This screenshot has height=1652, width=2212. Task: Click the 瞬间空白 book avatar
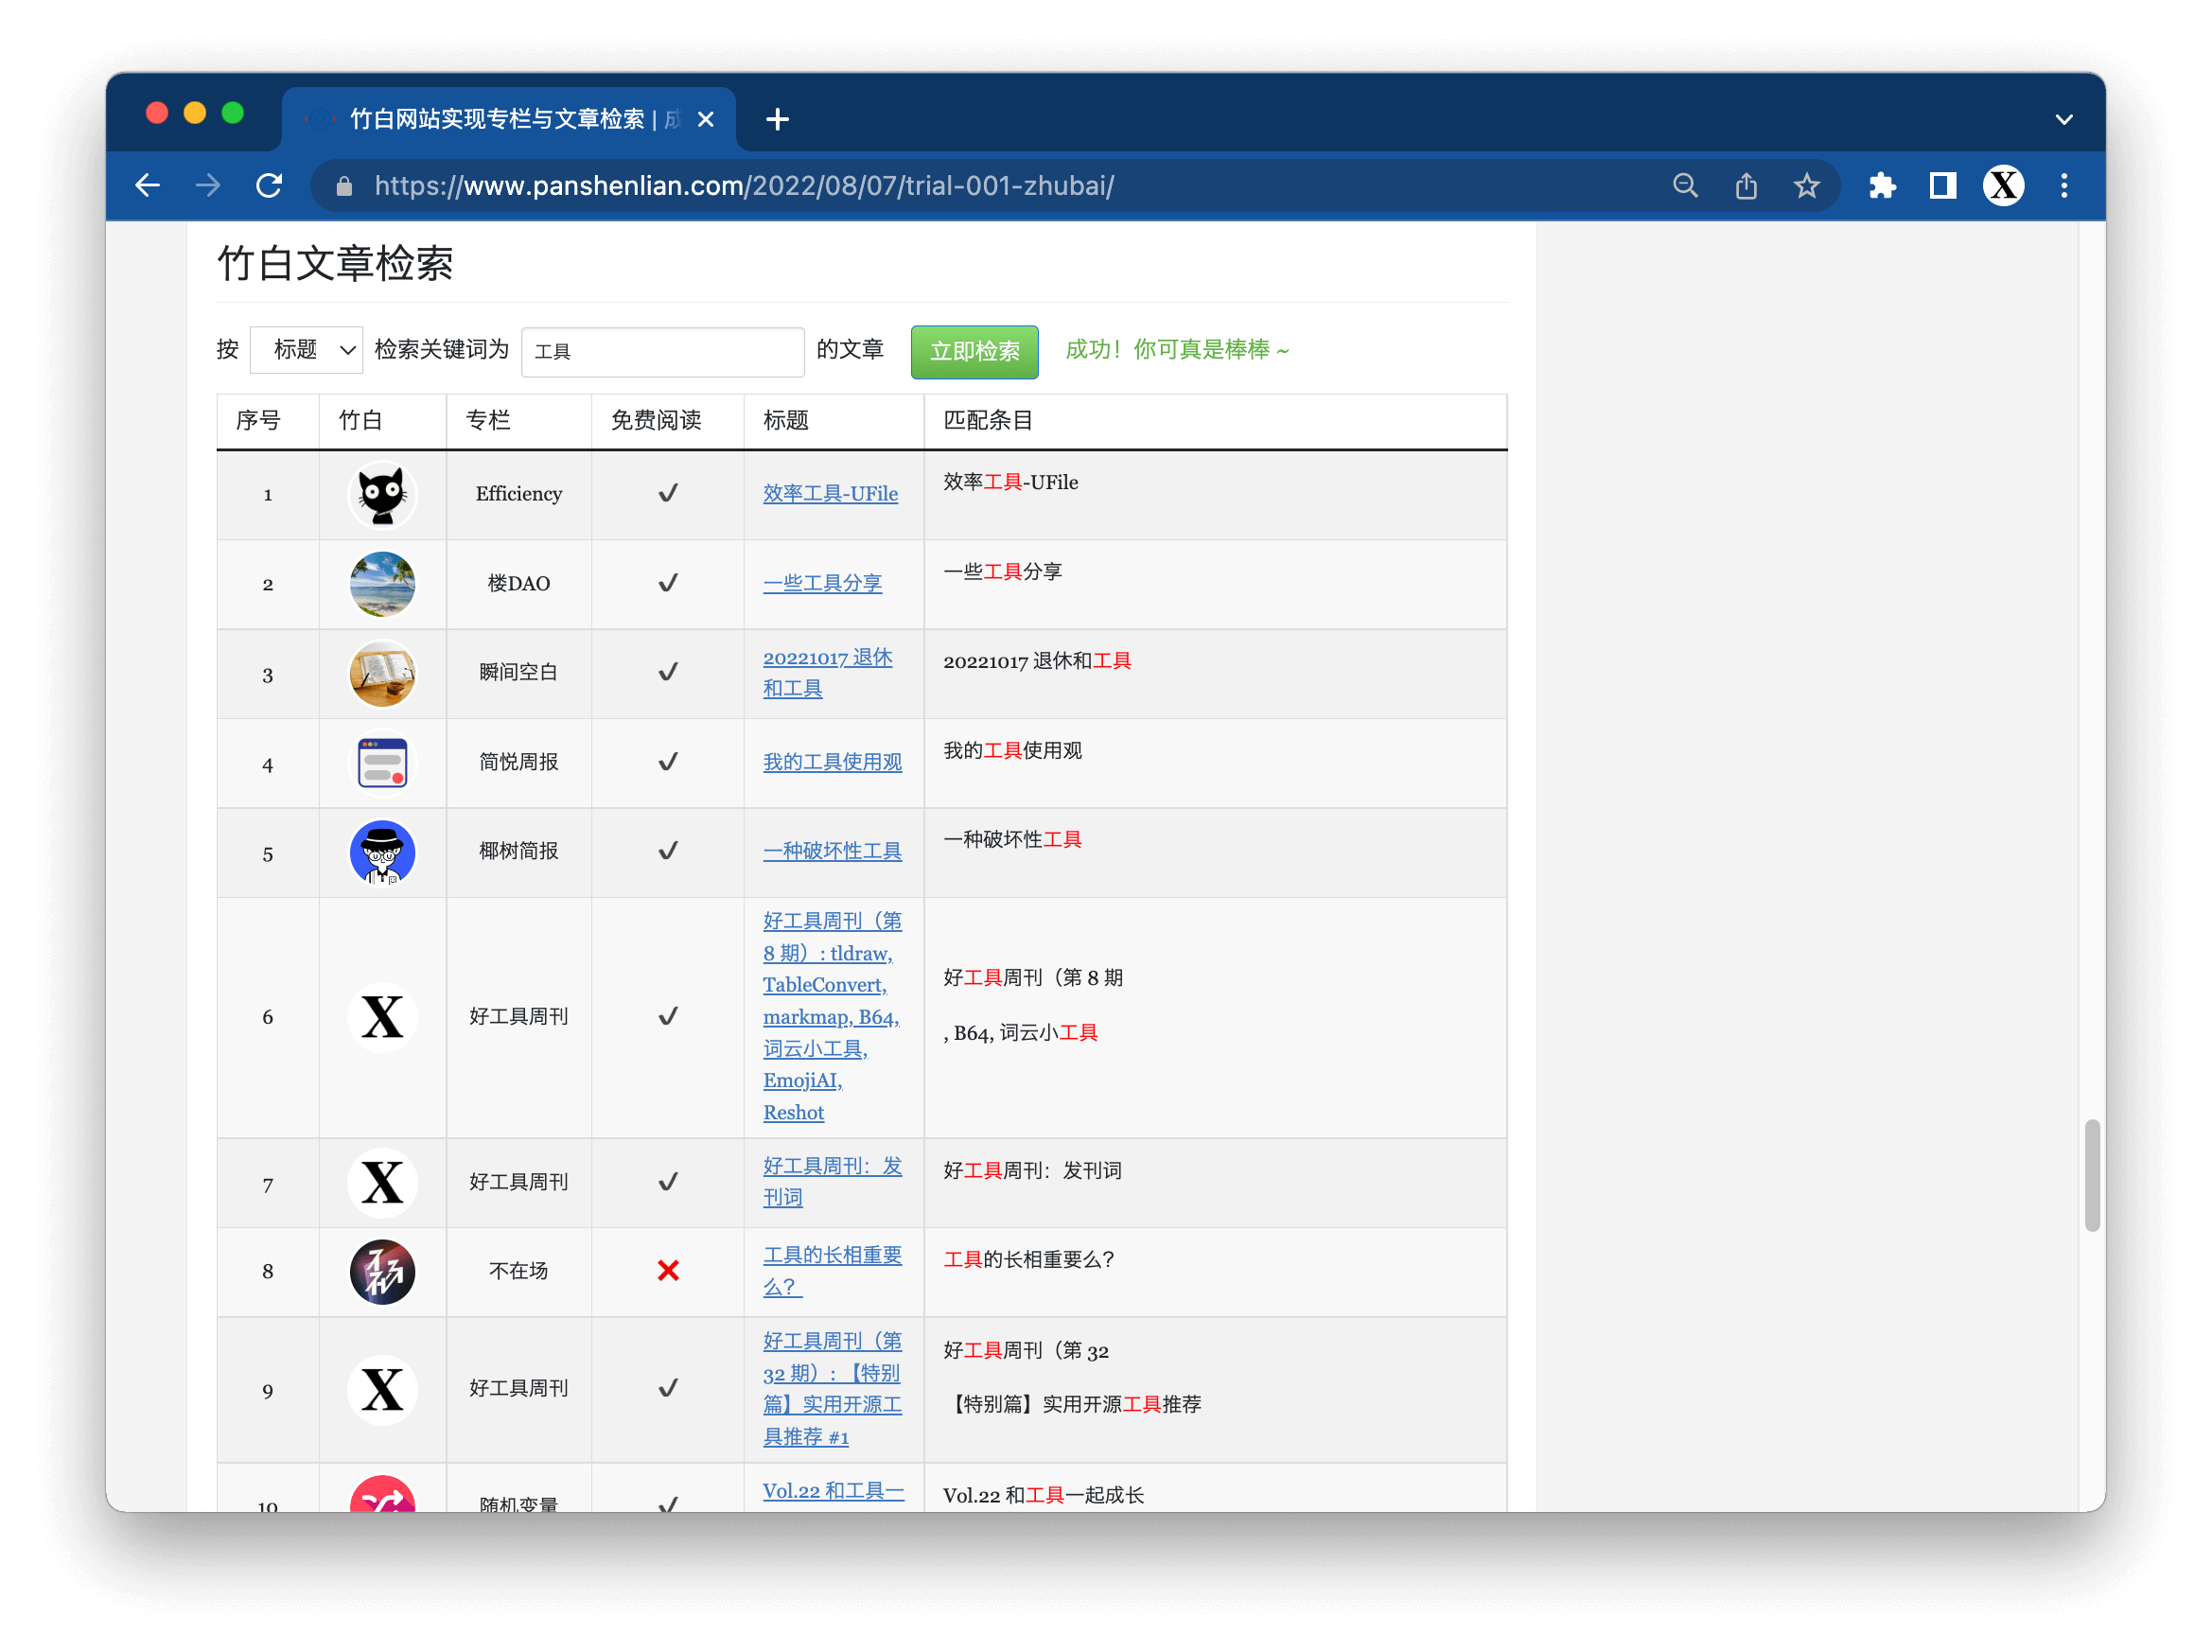click(x=382, y=673)
